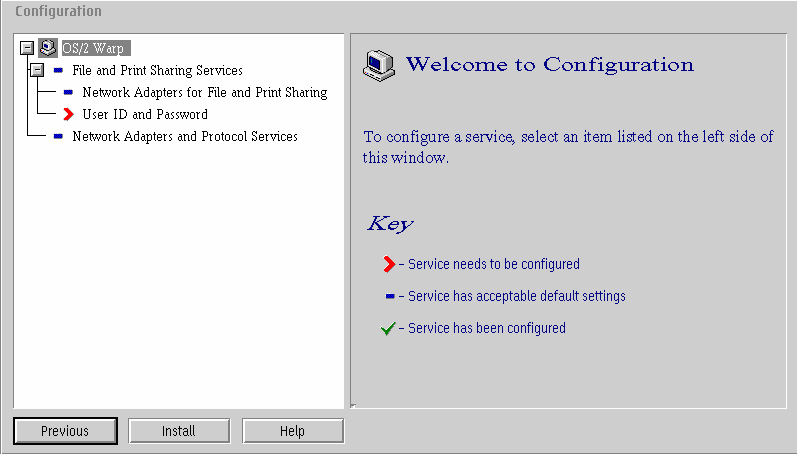The width and height of the screenshot is (797, 454).
Task: Select Network Adapters for File and Print Sharing
Action: (205, 93)
